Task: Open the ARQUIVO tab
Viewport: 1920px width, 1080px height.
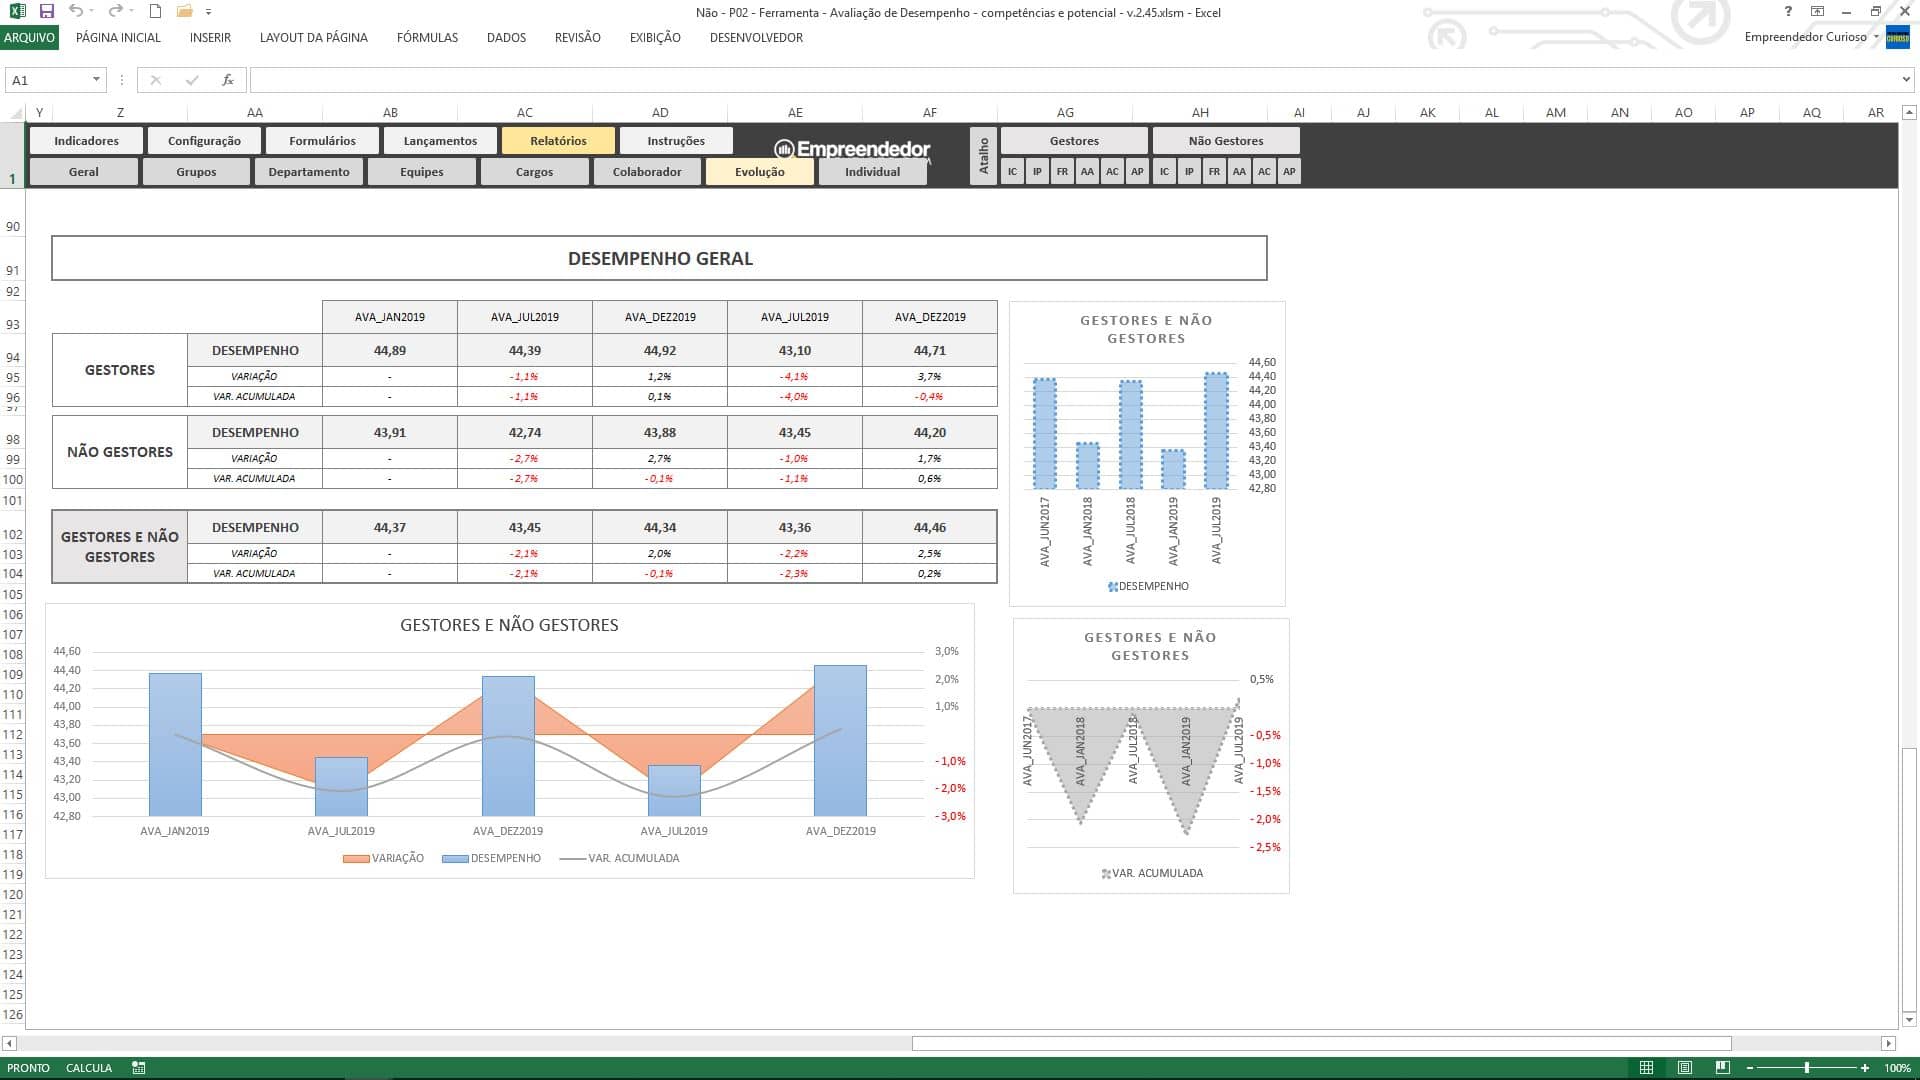Action: coord(29,38)
